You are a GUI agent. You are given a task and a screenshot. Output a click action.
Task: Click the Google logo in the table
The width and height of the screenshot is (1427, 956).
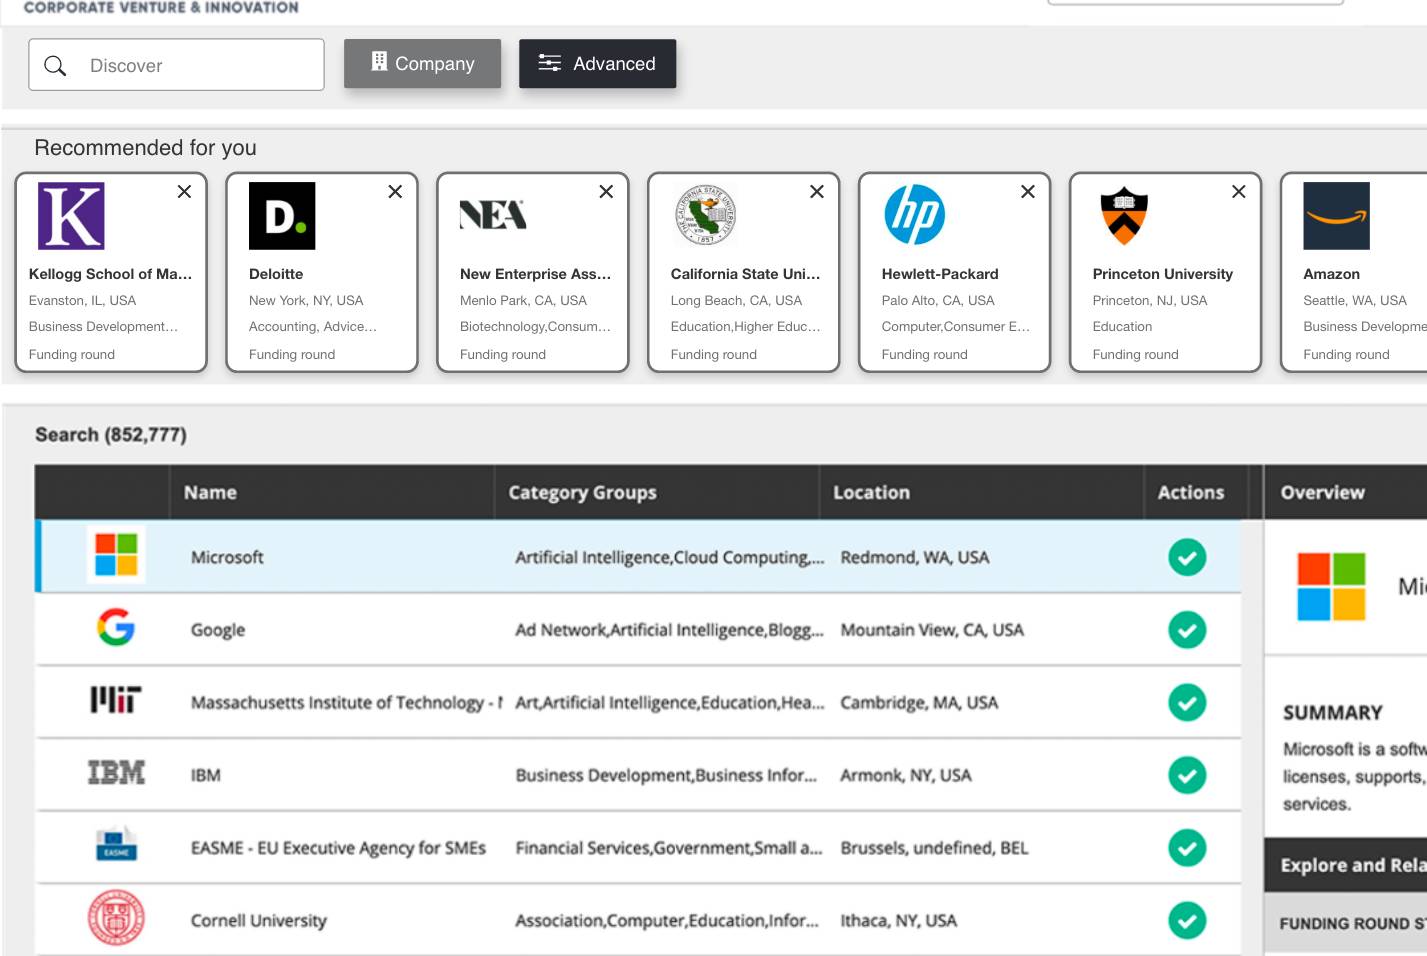coord(116,628)
